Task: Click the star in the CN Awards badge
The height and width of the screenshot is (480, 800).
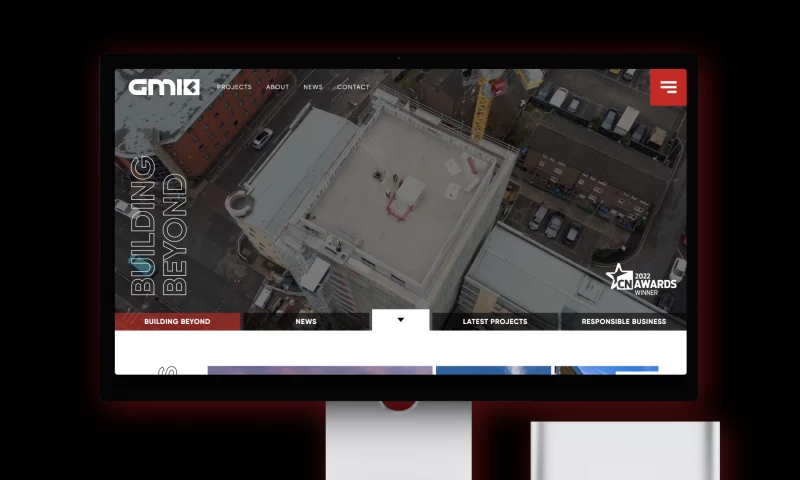Action: coord(618,276)
